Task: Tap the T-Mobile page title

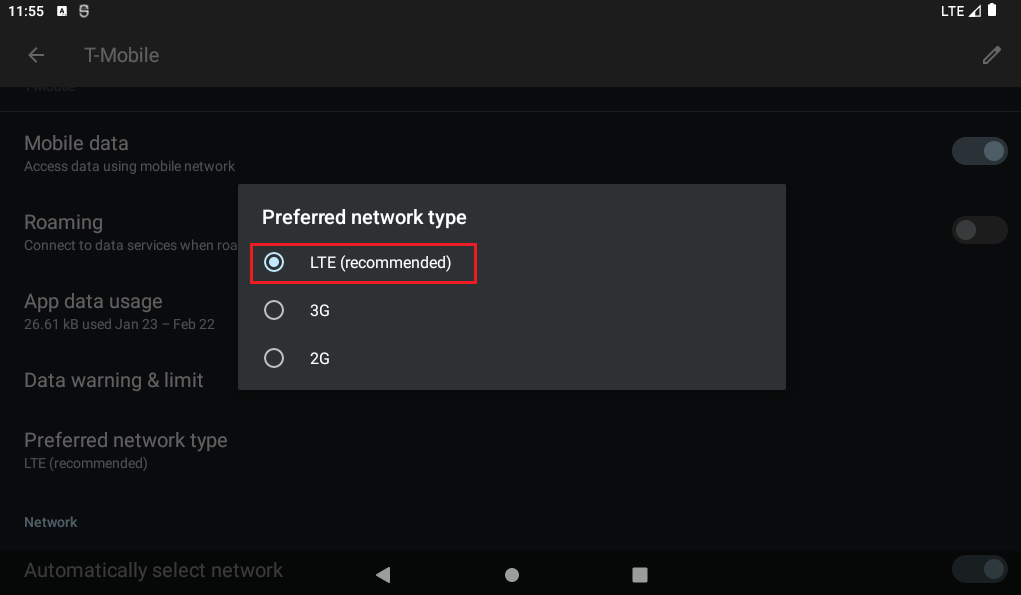Action: click(122, 55)
